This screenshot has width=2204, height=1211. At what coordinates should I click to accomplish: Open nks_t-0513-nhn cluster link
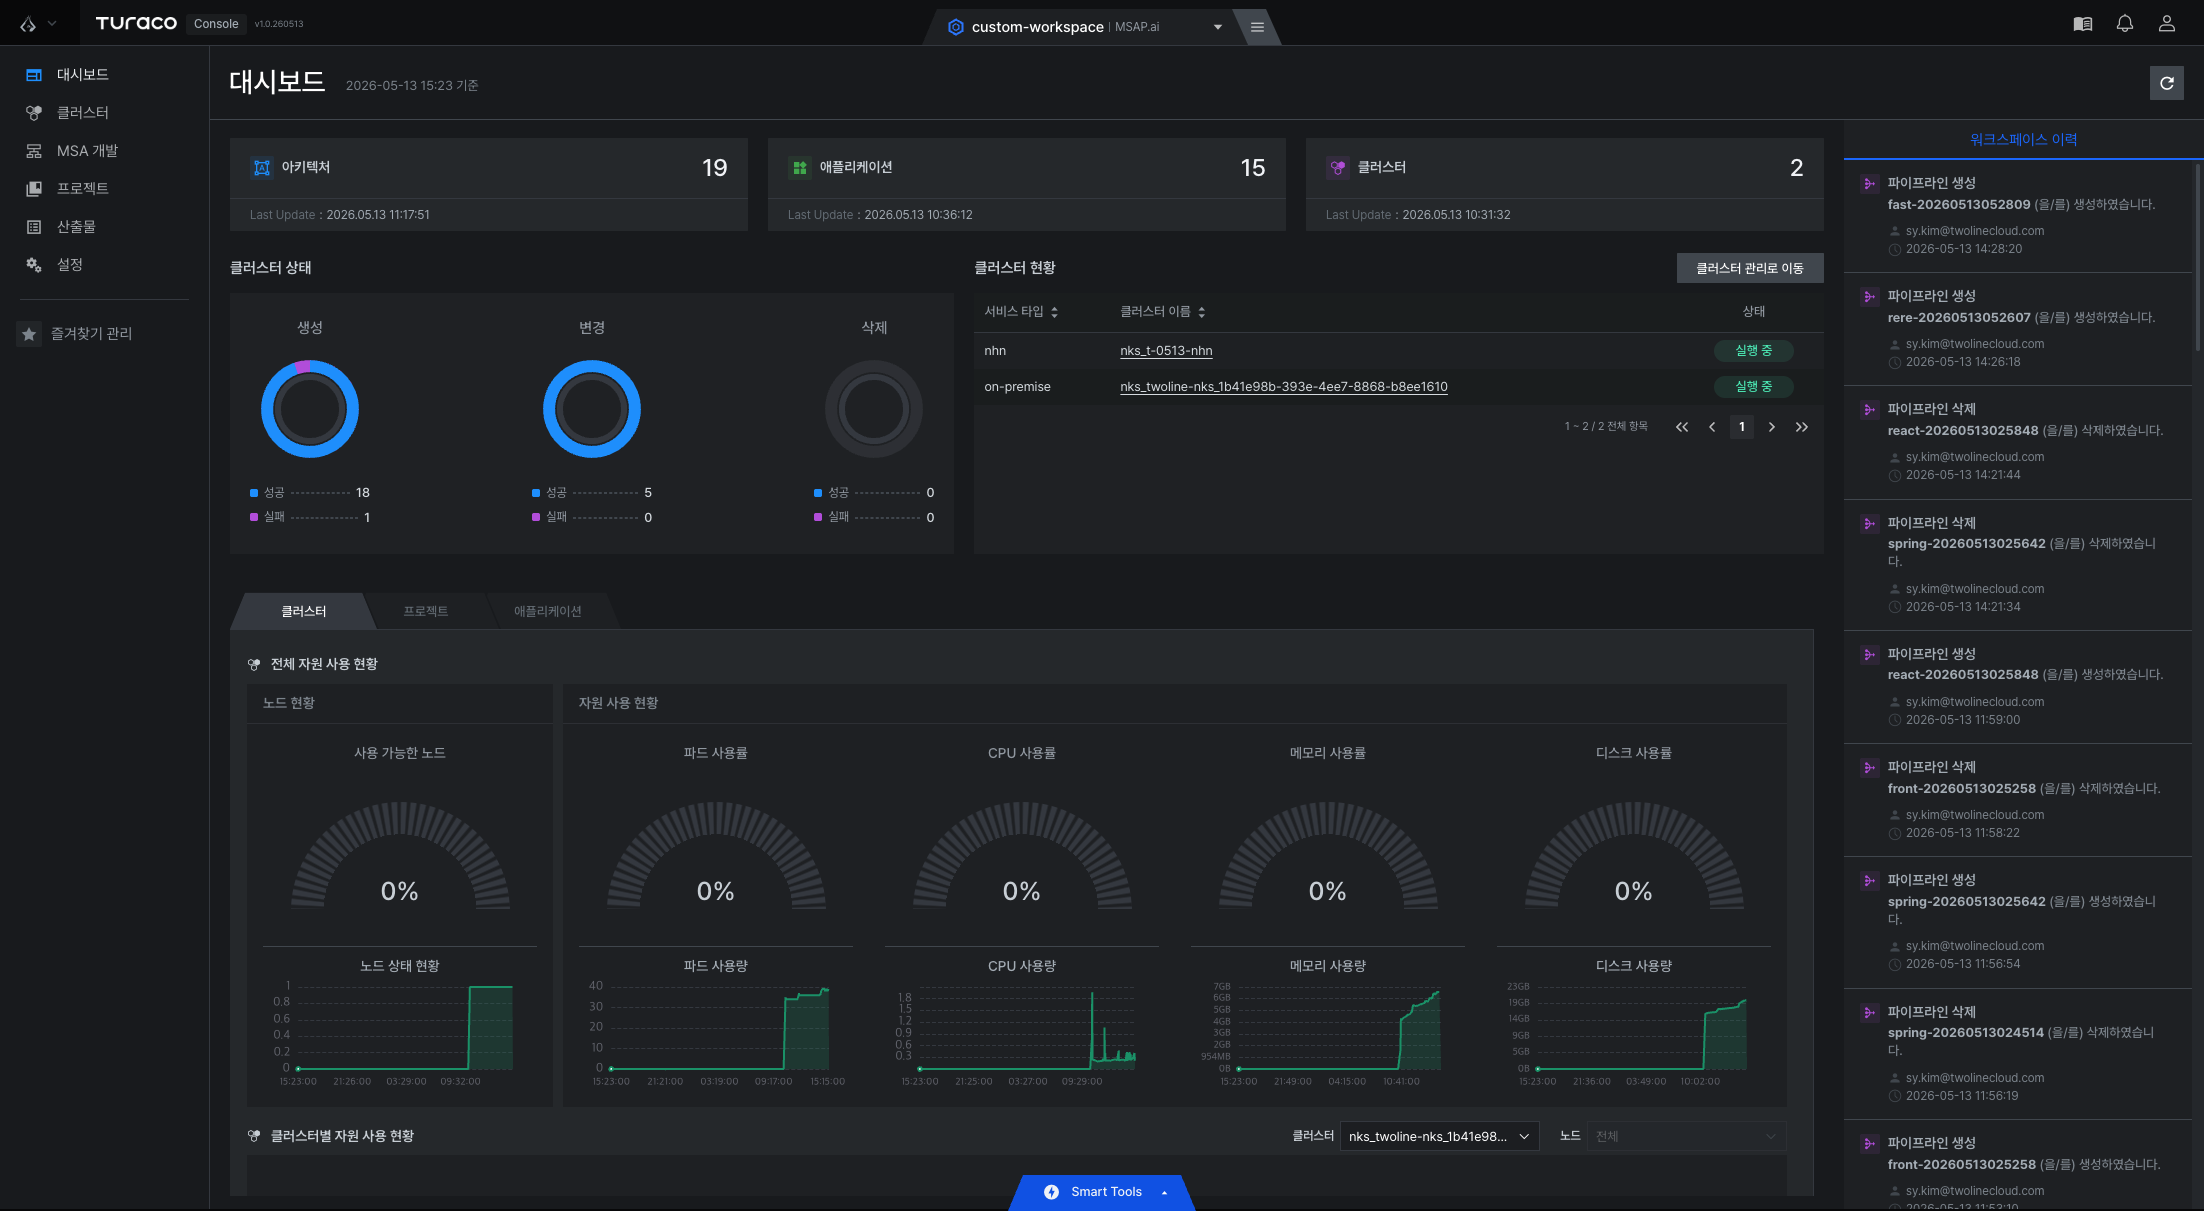1166,351
